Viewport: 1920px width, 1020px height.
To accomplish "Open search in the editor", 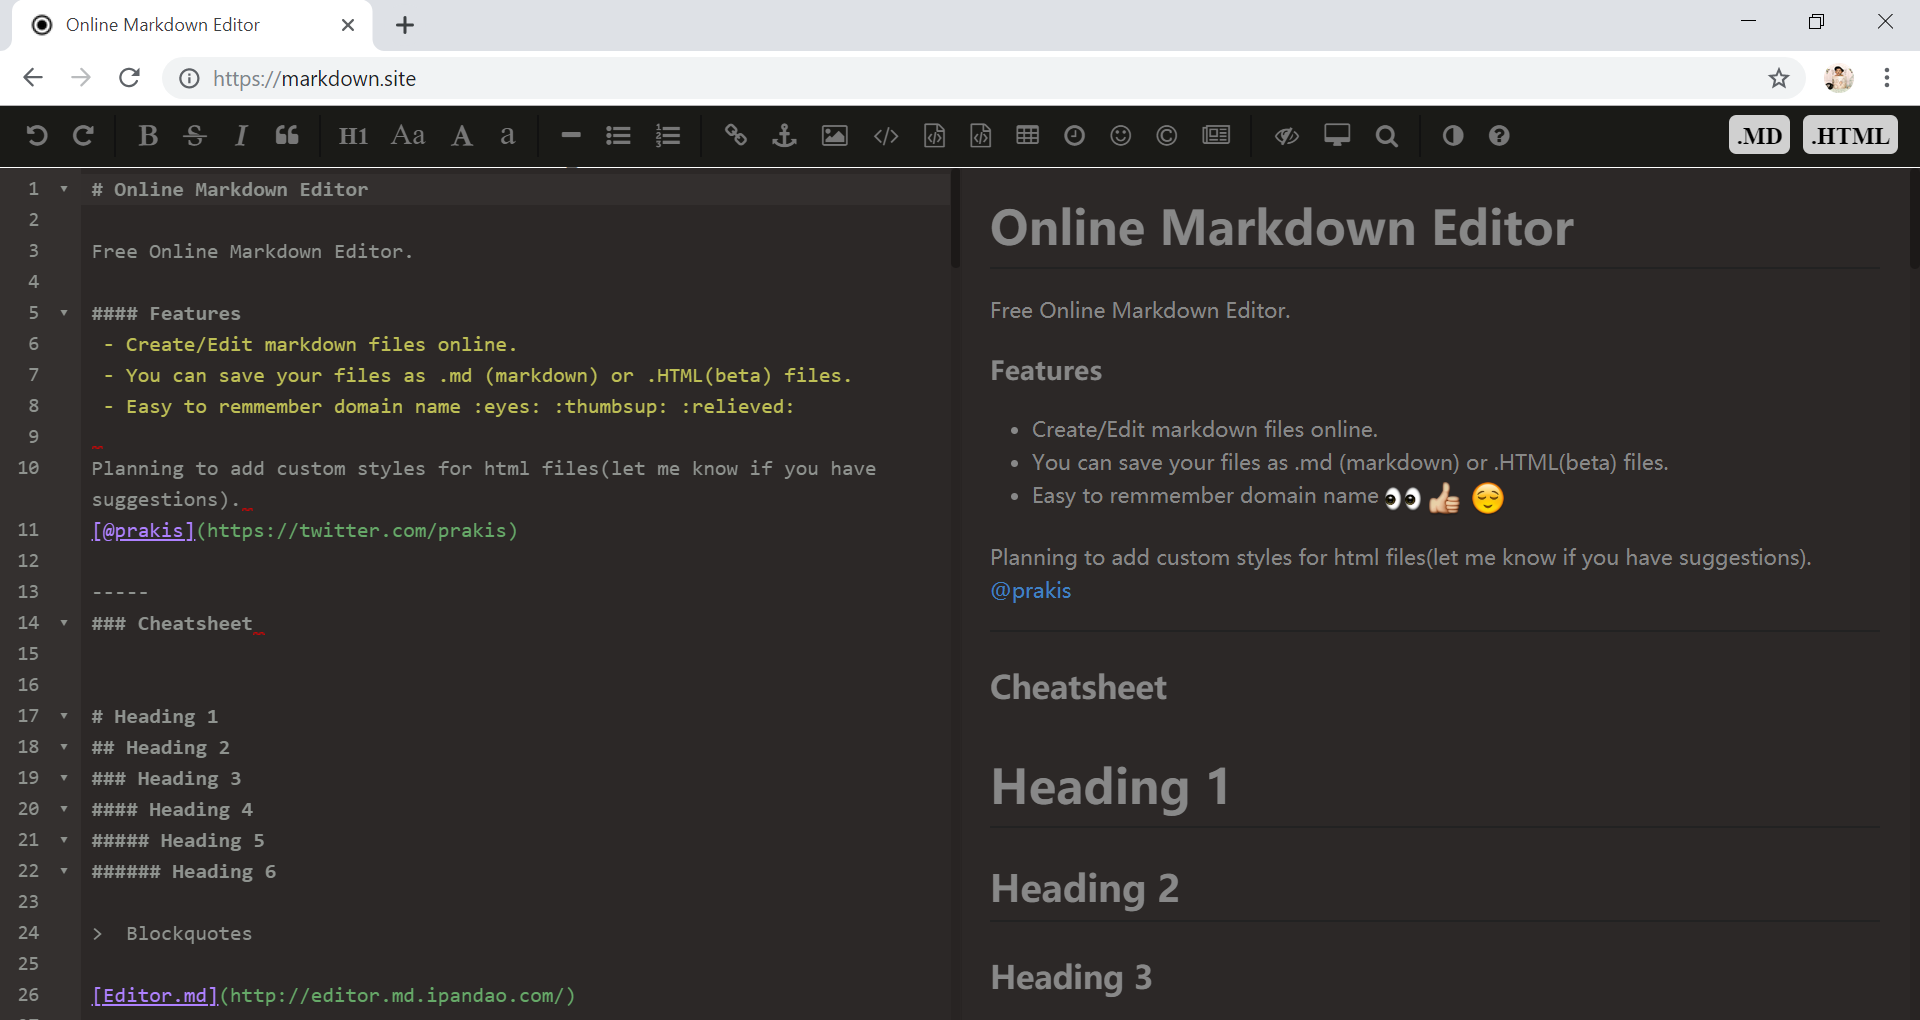I will coord(1387,135).
